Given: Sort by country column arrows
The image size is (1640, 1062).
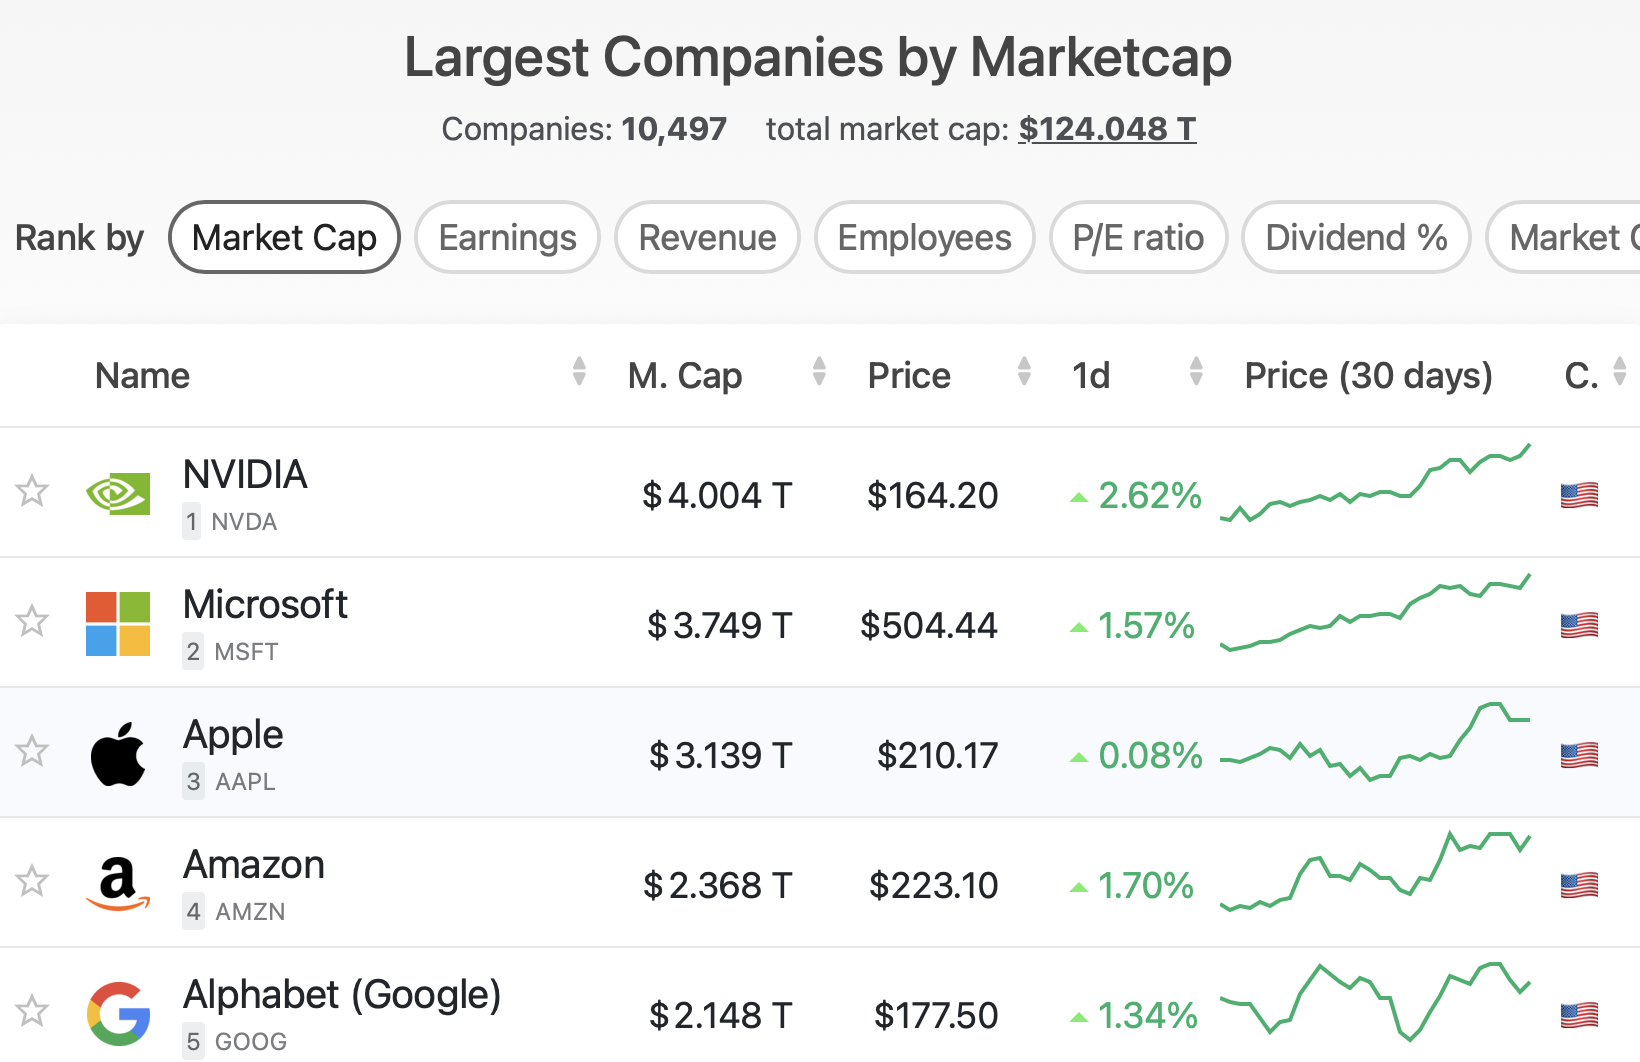Looking at the screenshot, I should coord(1620,371).
